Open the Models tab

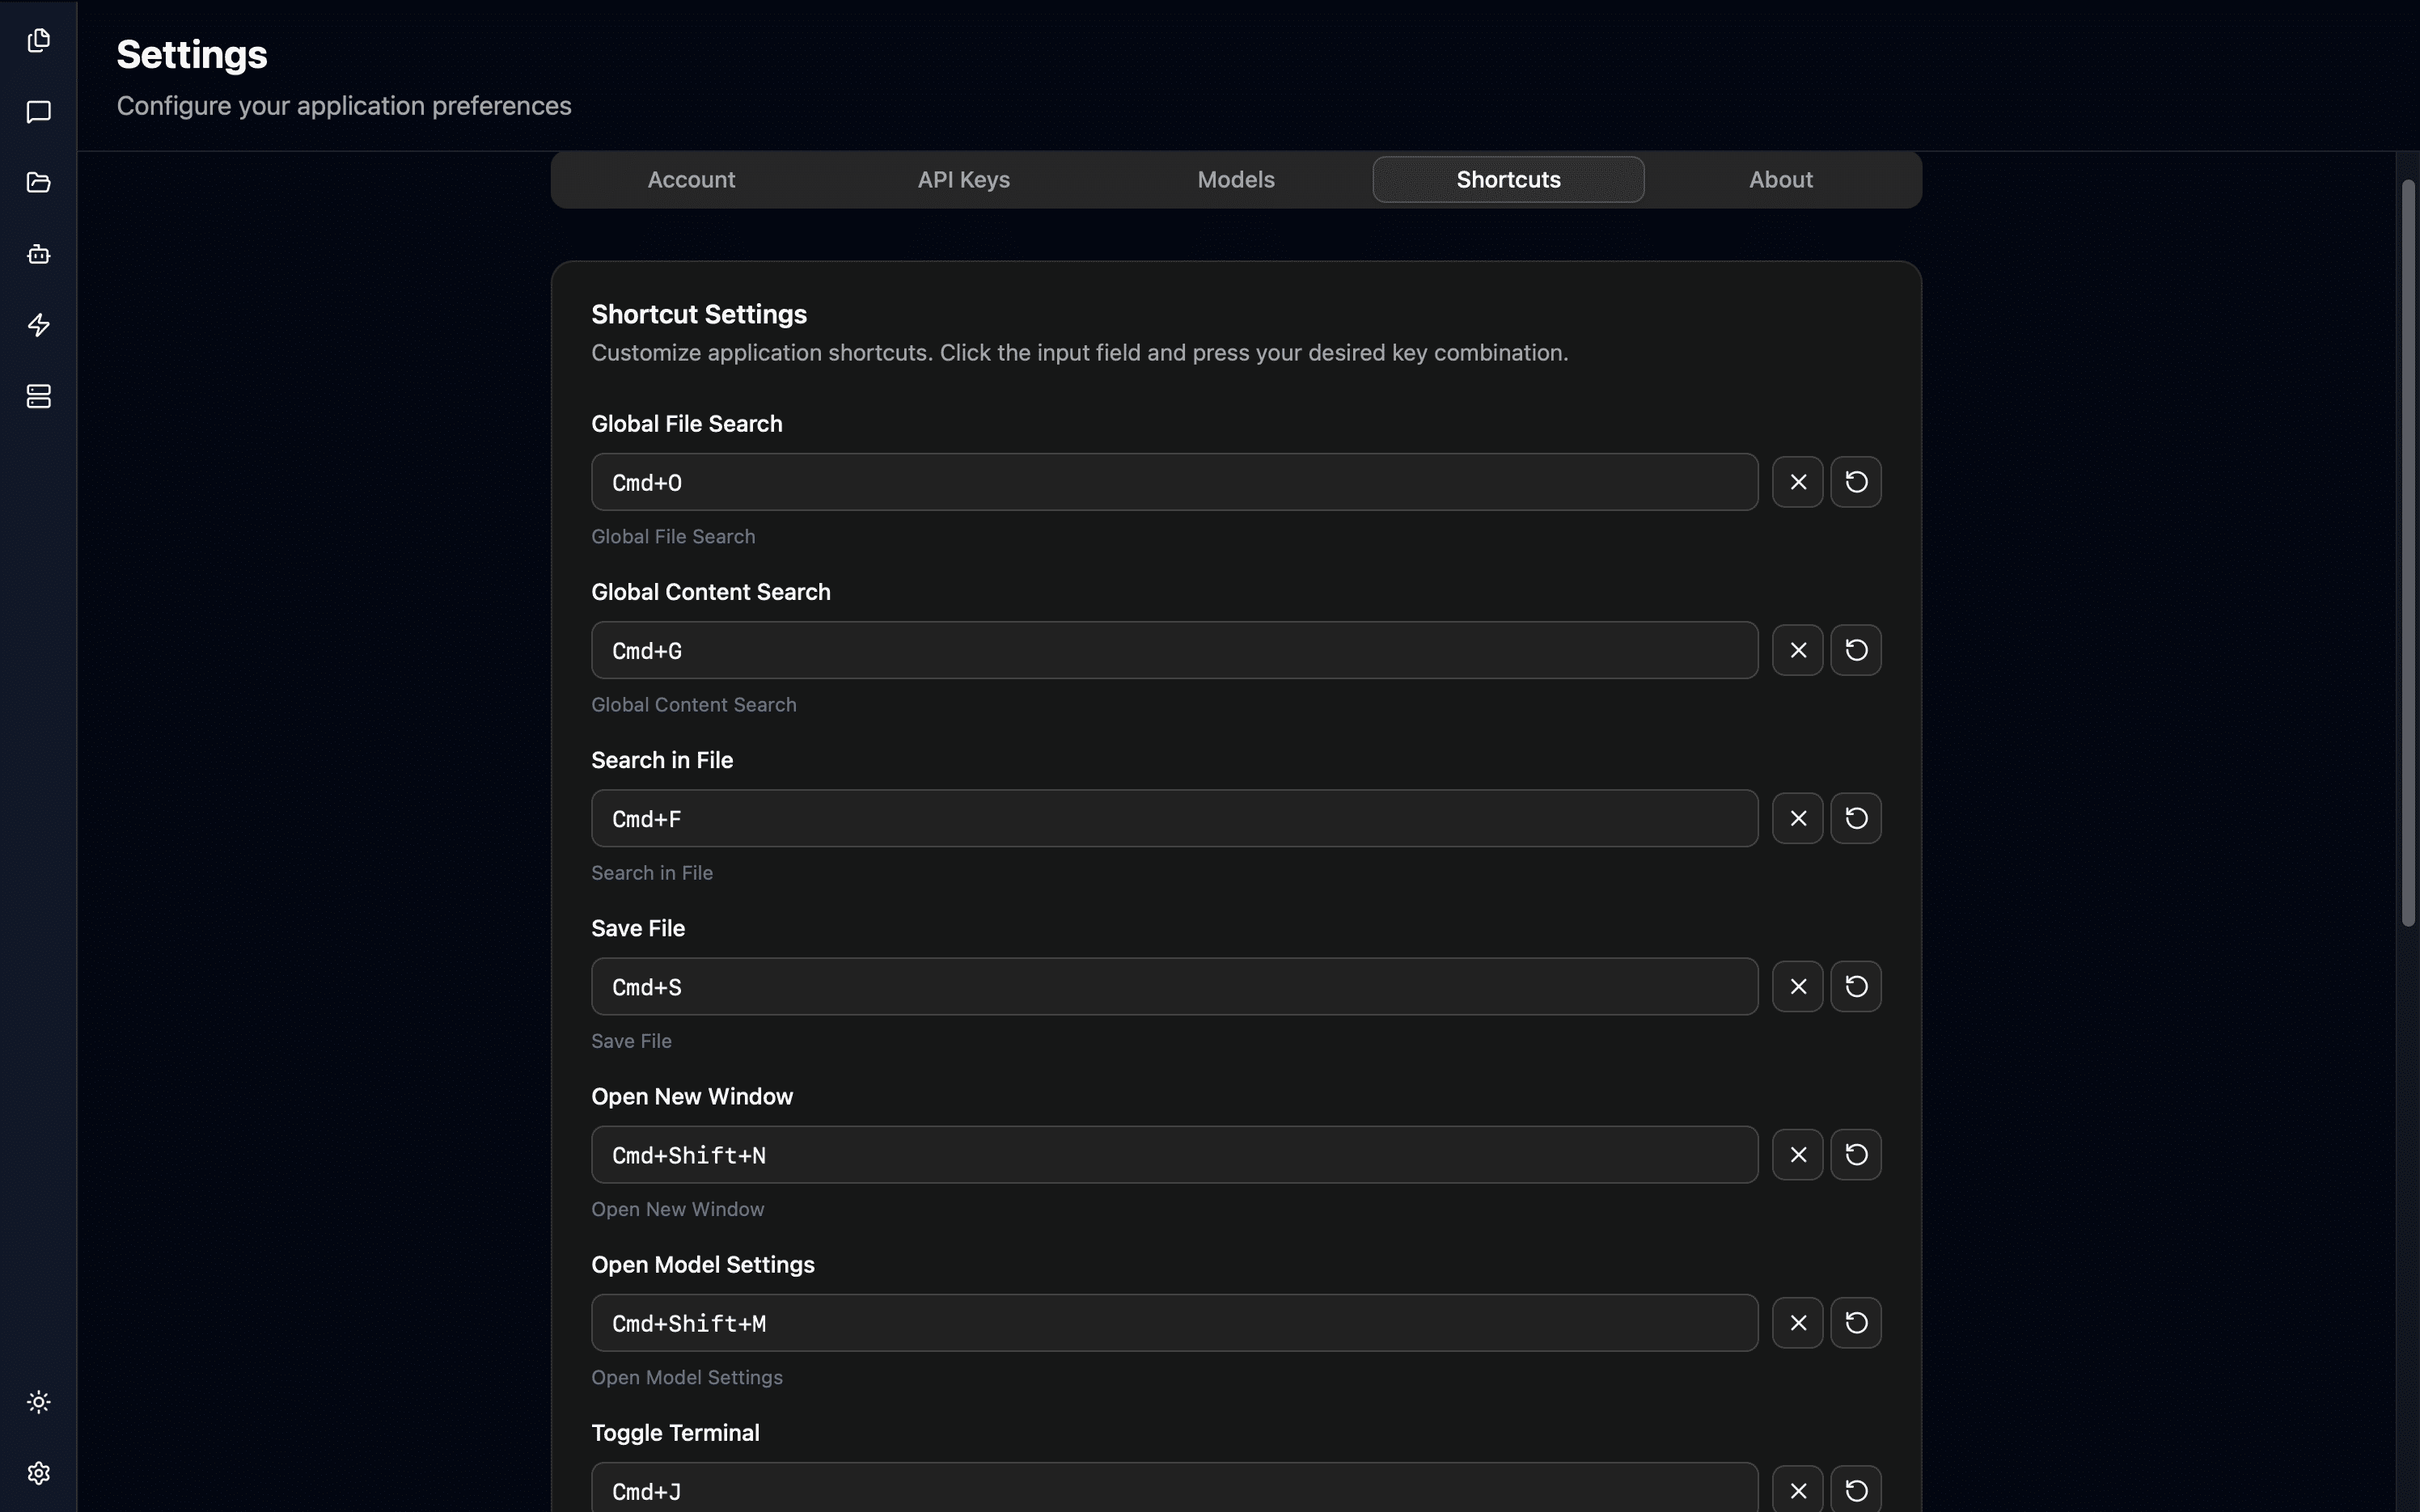pos(1236,180)
